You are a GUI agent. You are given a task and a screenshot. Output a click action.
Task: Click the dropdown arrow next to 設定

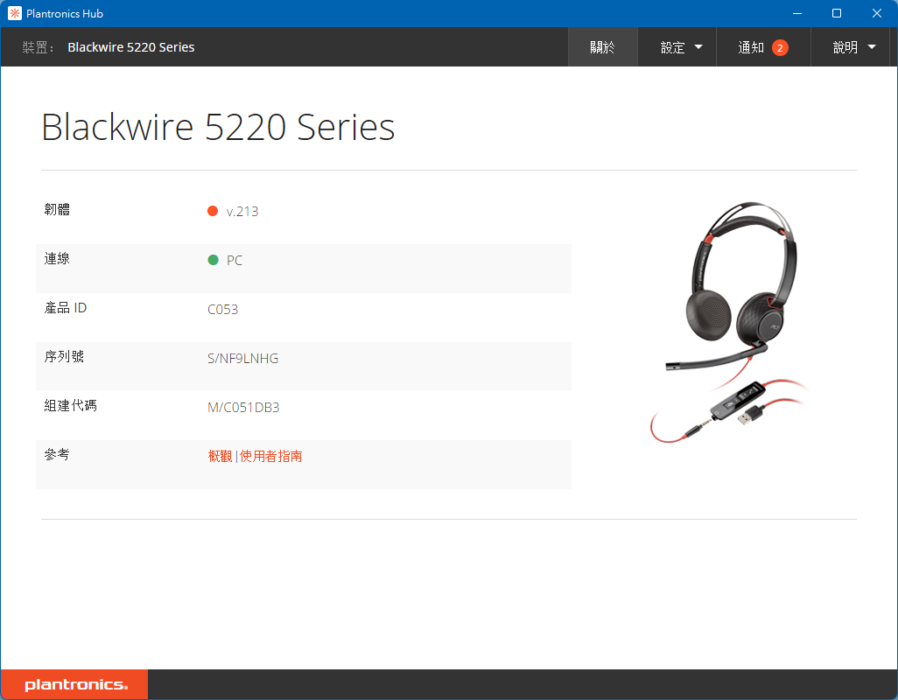tap(698, 47)
